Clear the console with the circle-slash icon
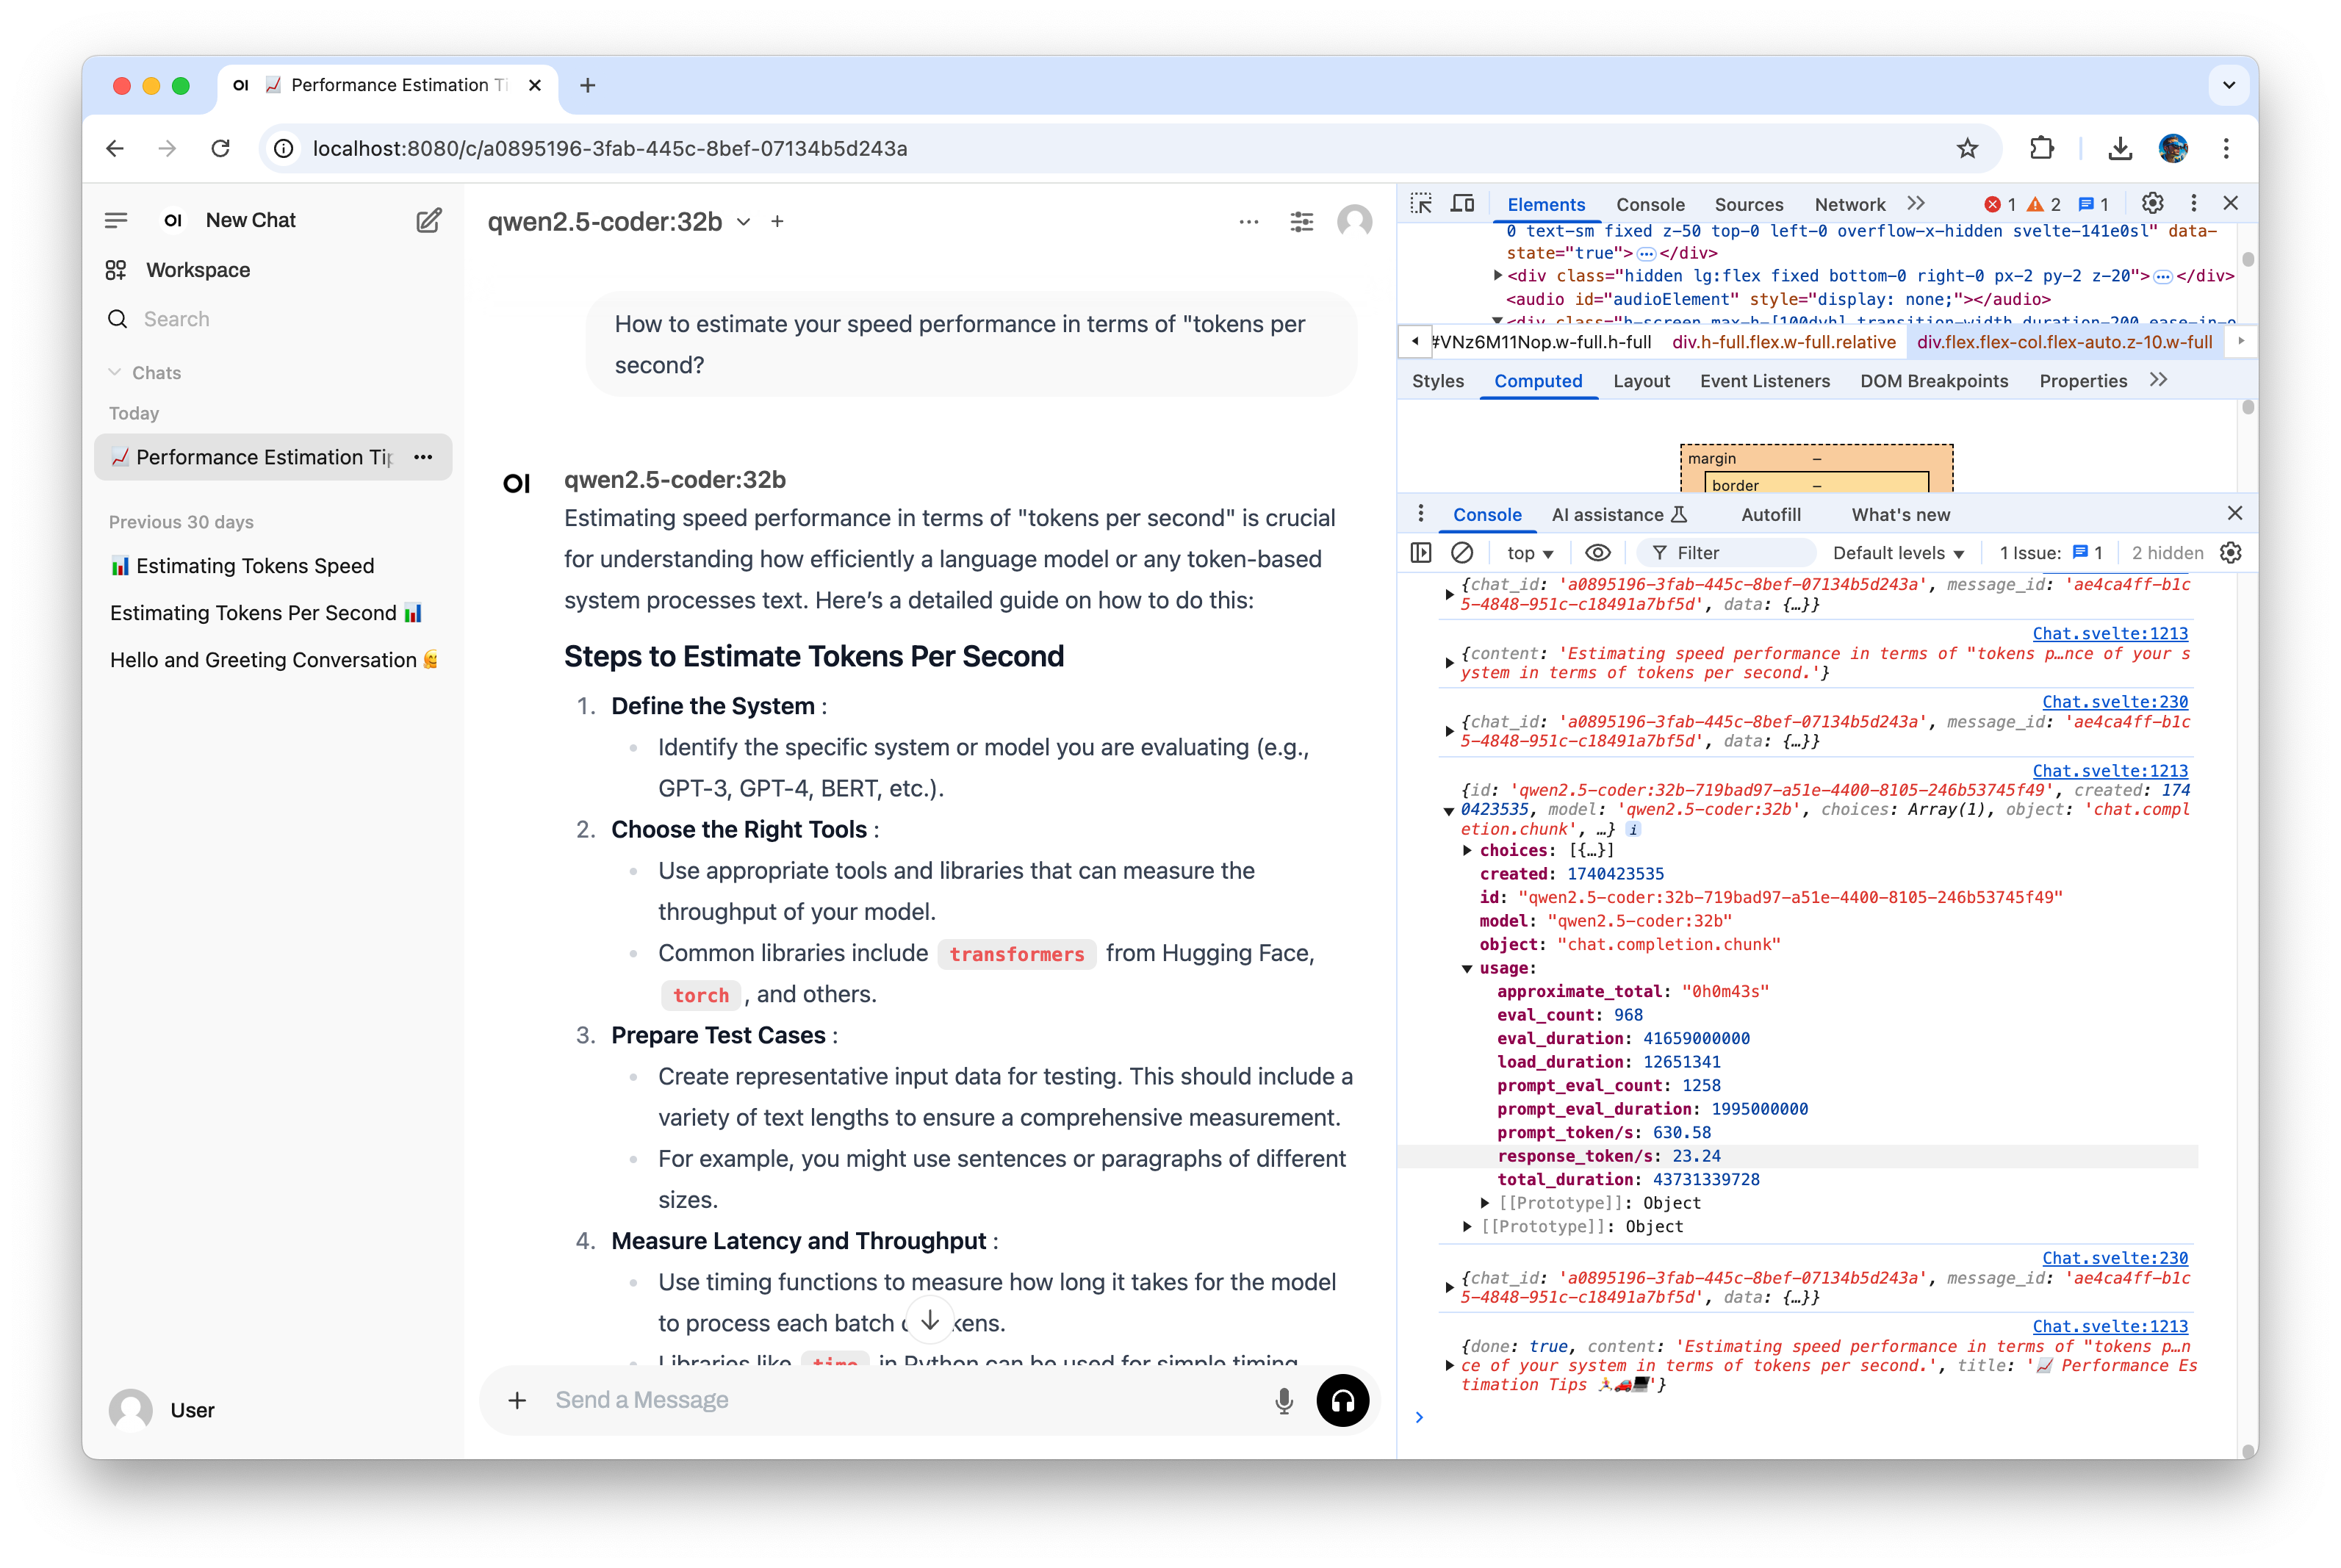2341x1568 pixels. (x=1464, y=552)
